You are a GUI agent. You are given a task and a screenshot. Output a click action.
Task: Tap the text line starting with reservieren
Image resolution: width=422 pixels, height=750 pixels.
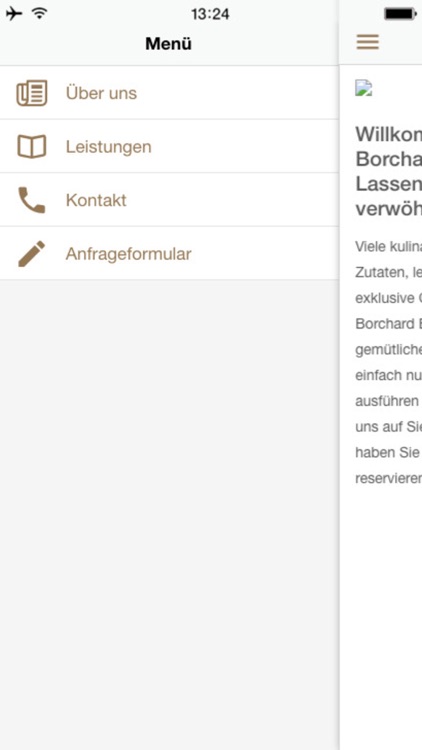pos(389,479)
